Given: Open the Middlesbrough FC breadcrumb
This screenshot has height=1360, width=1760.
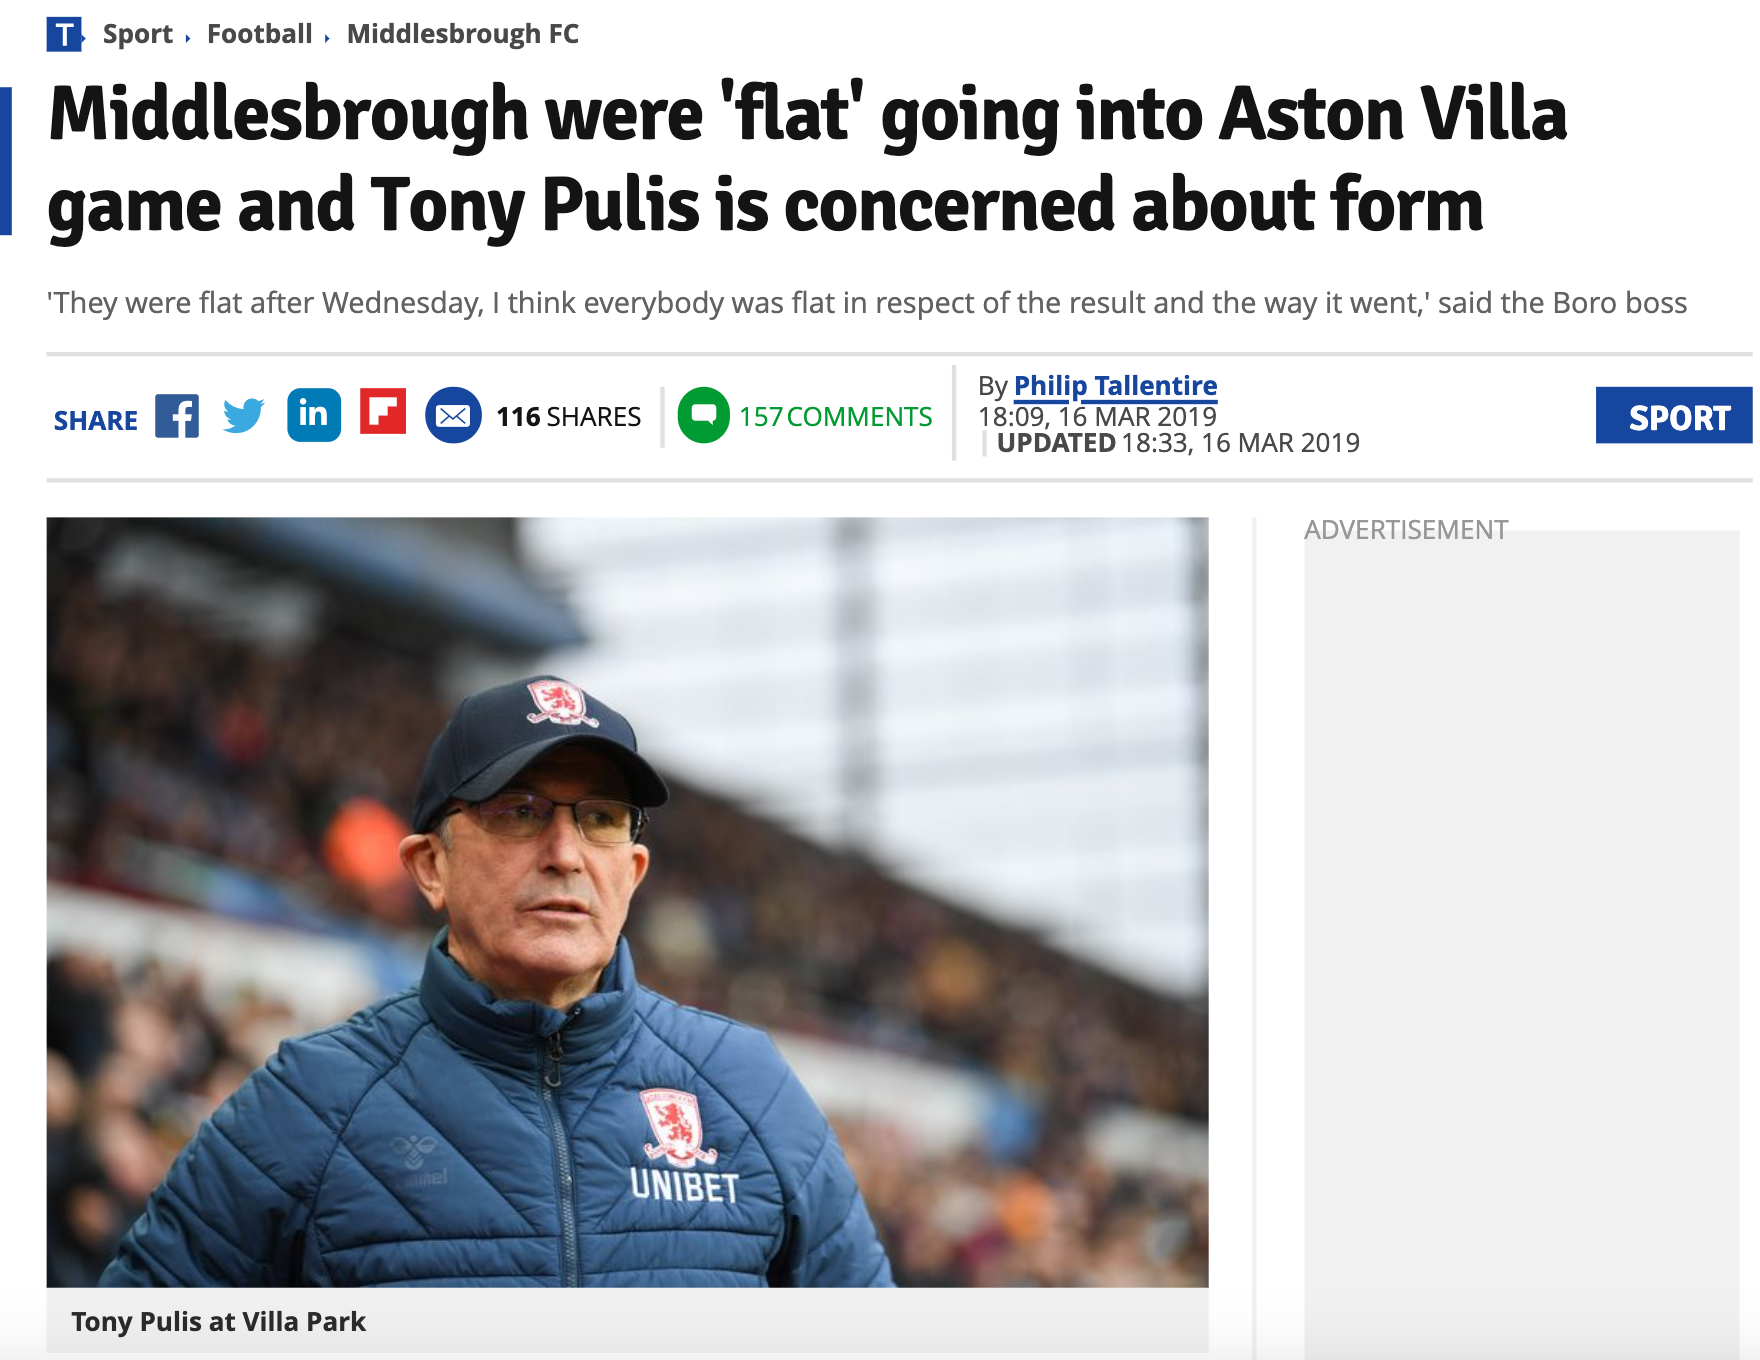Looking at the screenshot, I should pos(462,35).
